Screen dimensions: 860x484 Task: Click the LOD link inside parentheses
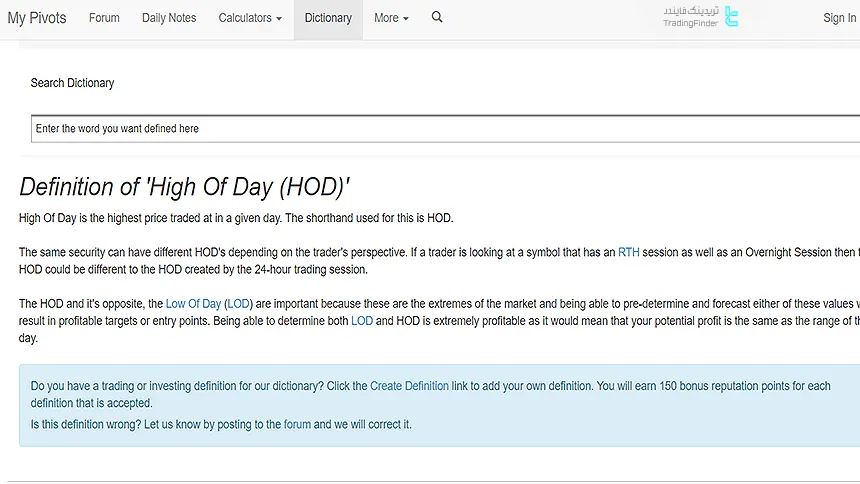(238, 304)
